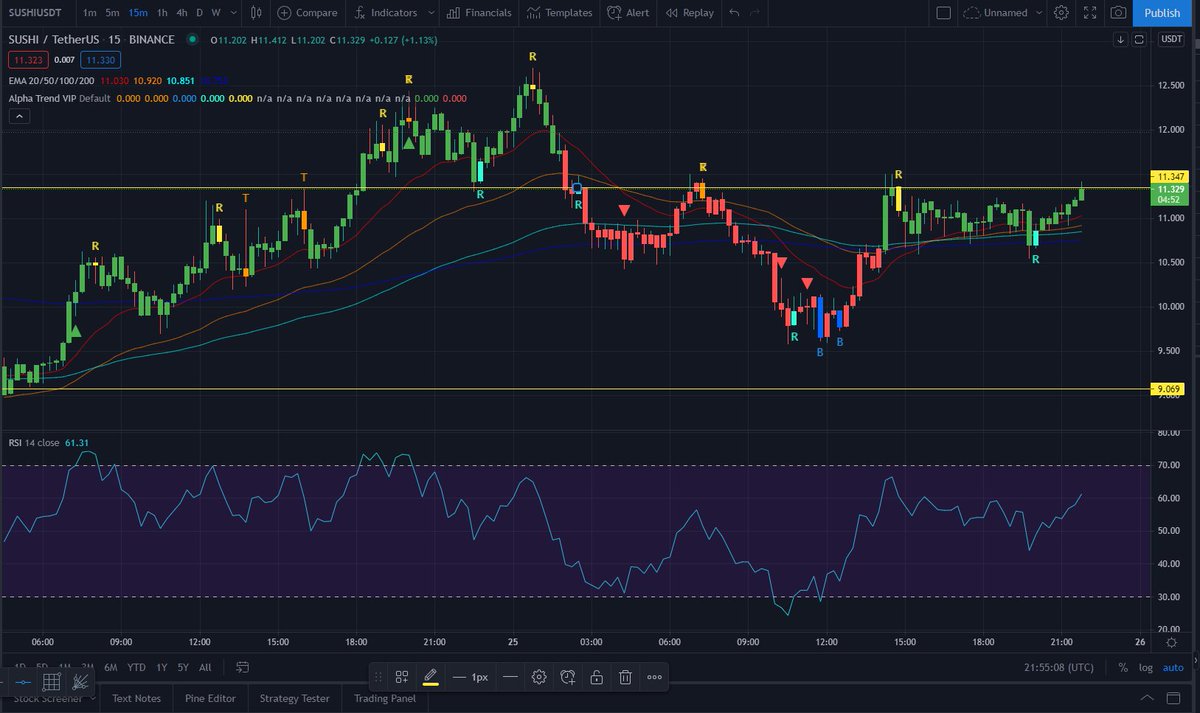
Task: Open chart axis settings gear near time axis
Action: click(x=1172, y=643)
